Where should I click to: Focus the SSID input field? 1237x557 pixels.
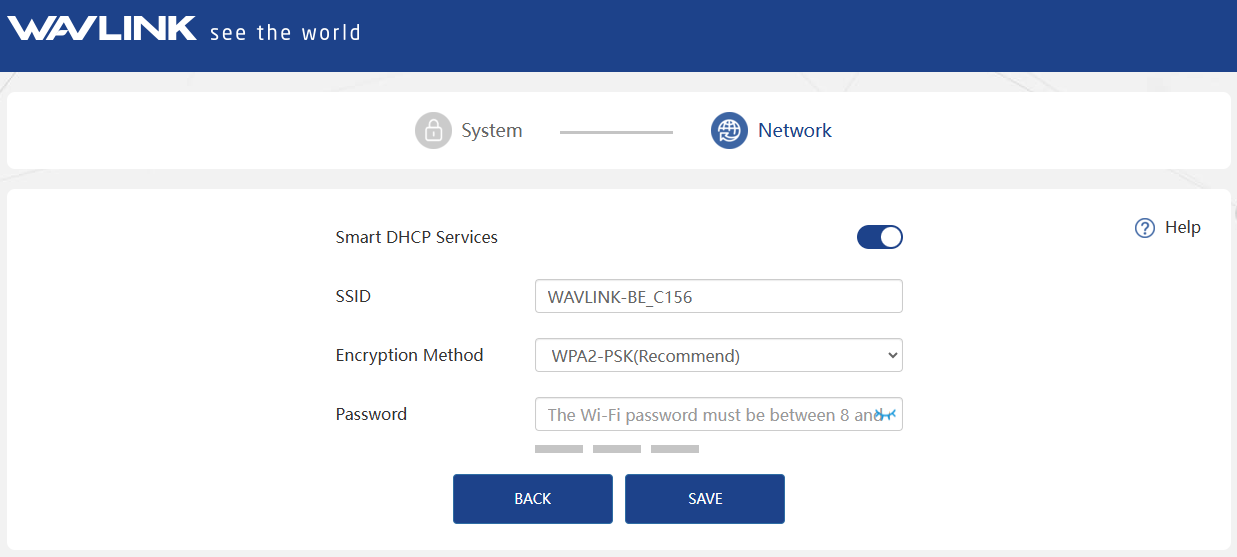[x=718, y=297]
